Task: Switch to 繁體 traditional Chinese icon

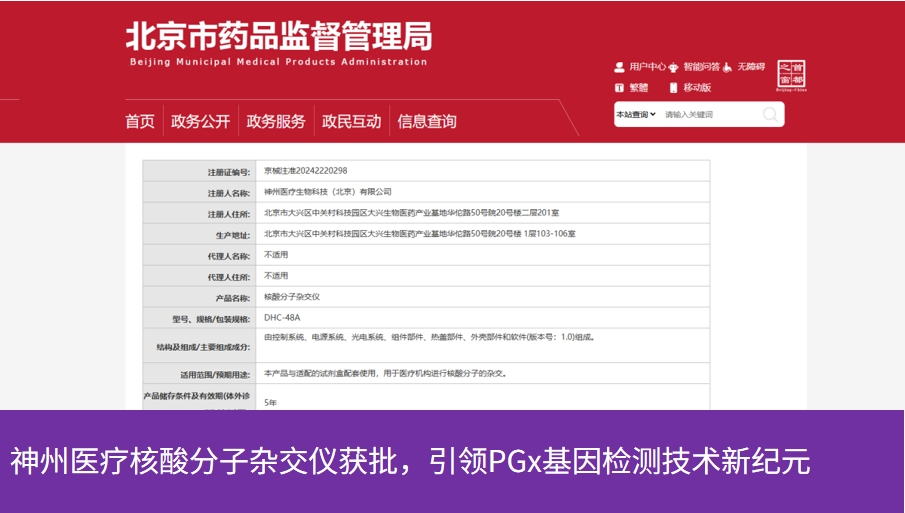Action: tap(619, 88)
